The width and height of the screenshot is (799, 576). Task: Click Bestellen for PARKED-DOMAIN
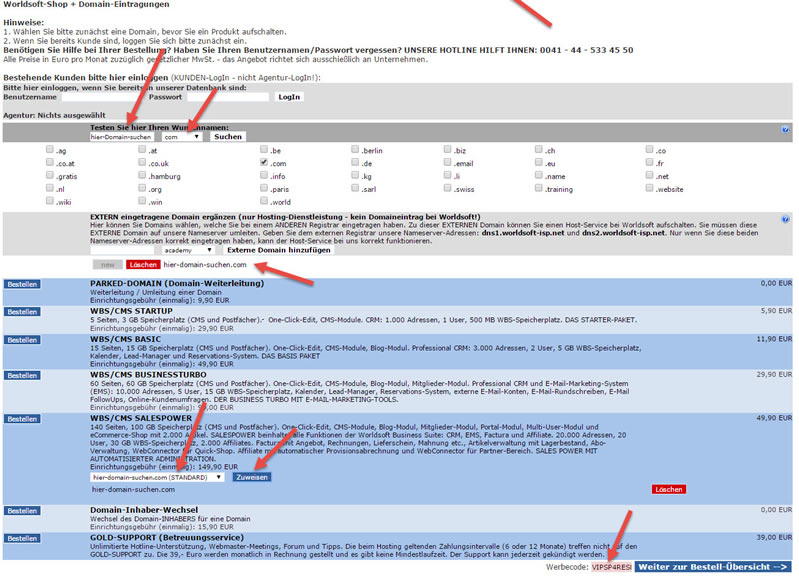point(22,284)
